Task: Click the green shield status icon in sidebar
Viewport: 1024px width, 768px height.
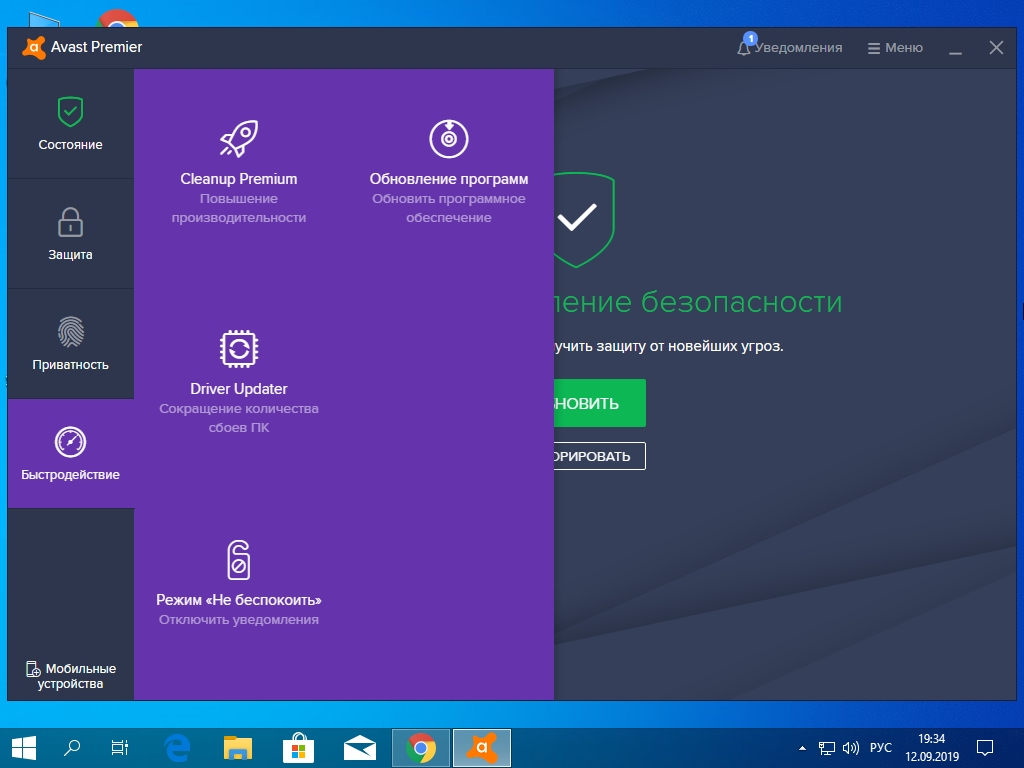Action: coord(71,112)
